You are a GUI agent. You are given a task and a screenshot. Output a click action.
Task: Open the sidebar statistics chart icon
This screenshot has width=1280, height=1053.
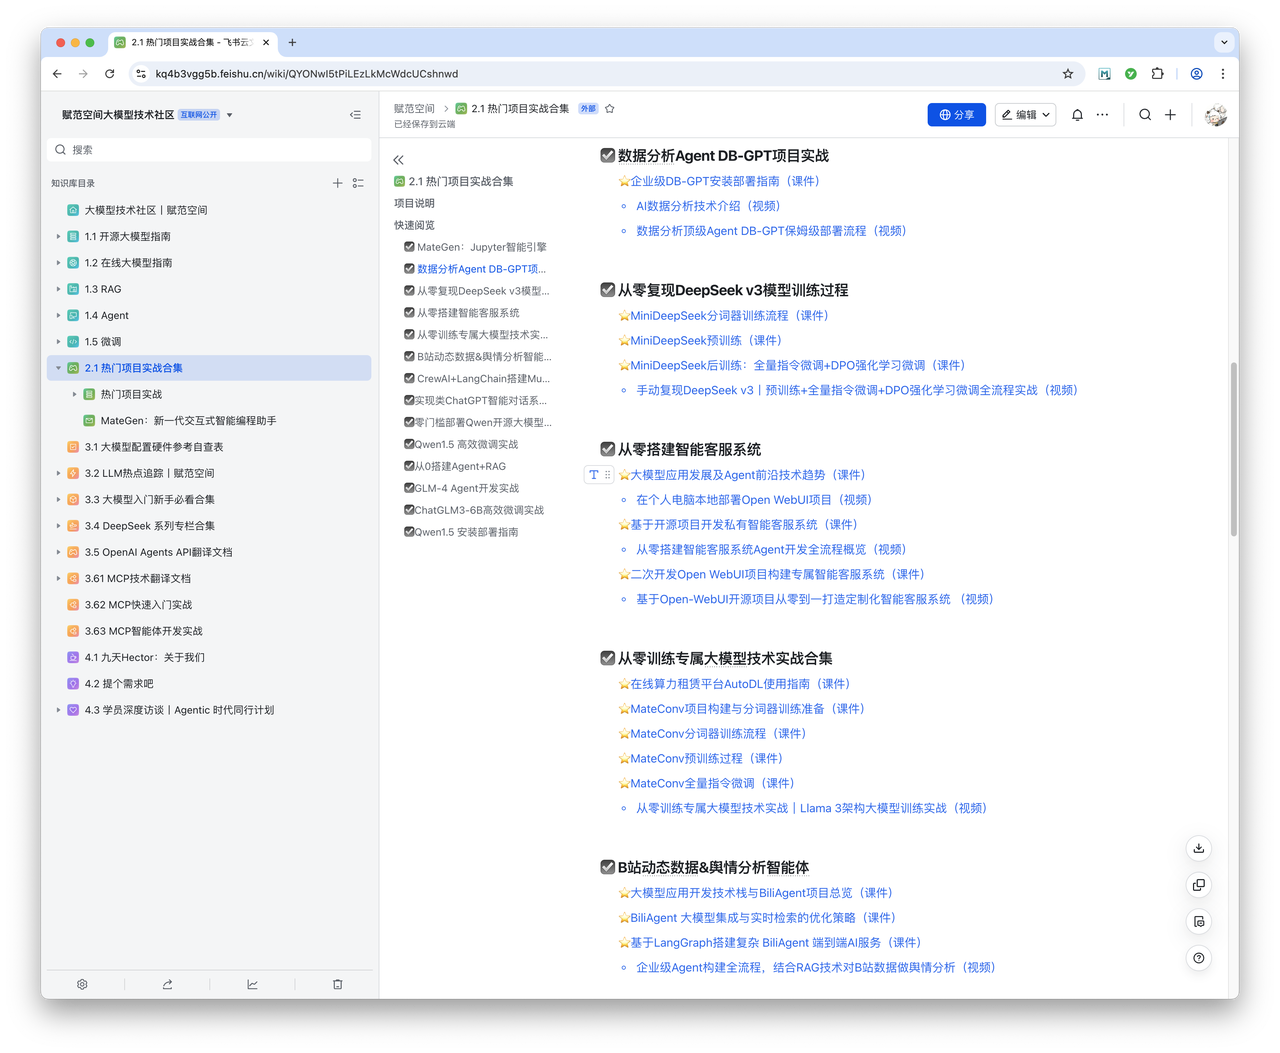(x=252, y=984)
